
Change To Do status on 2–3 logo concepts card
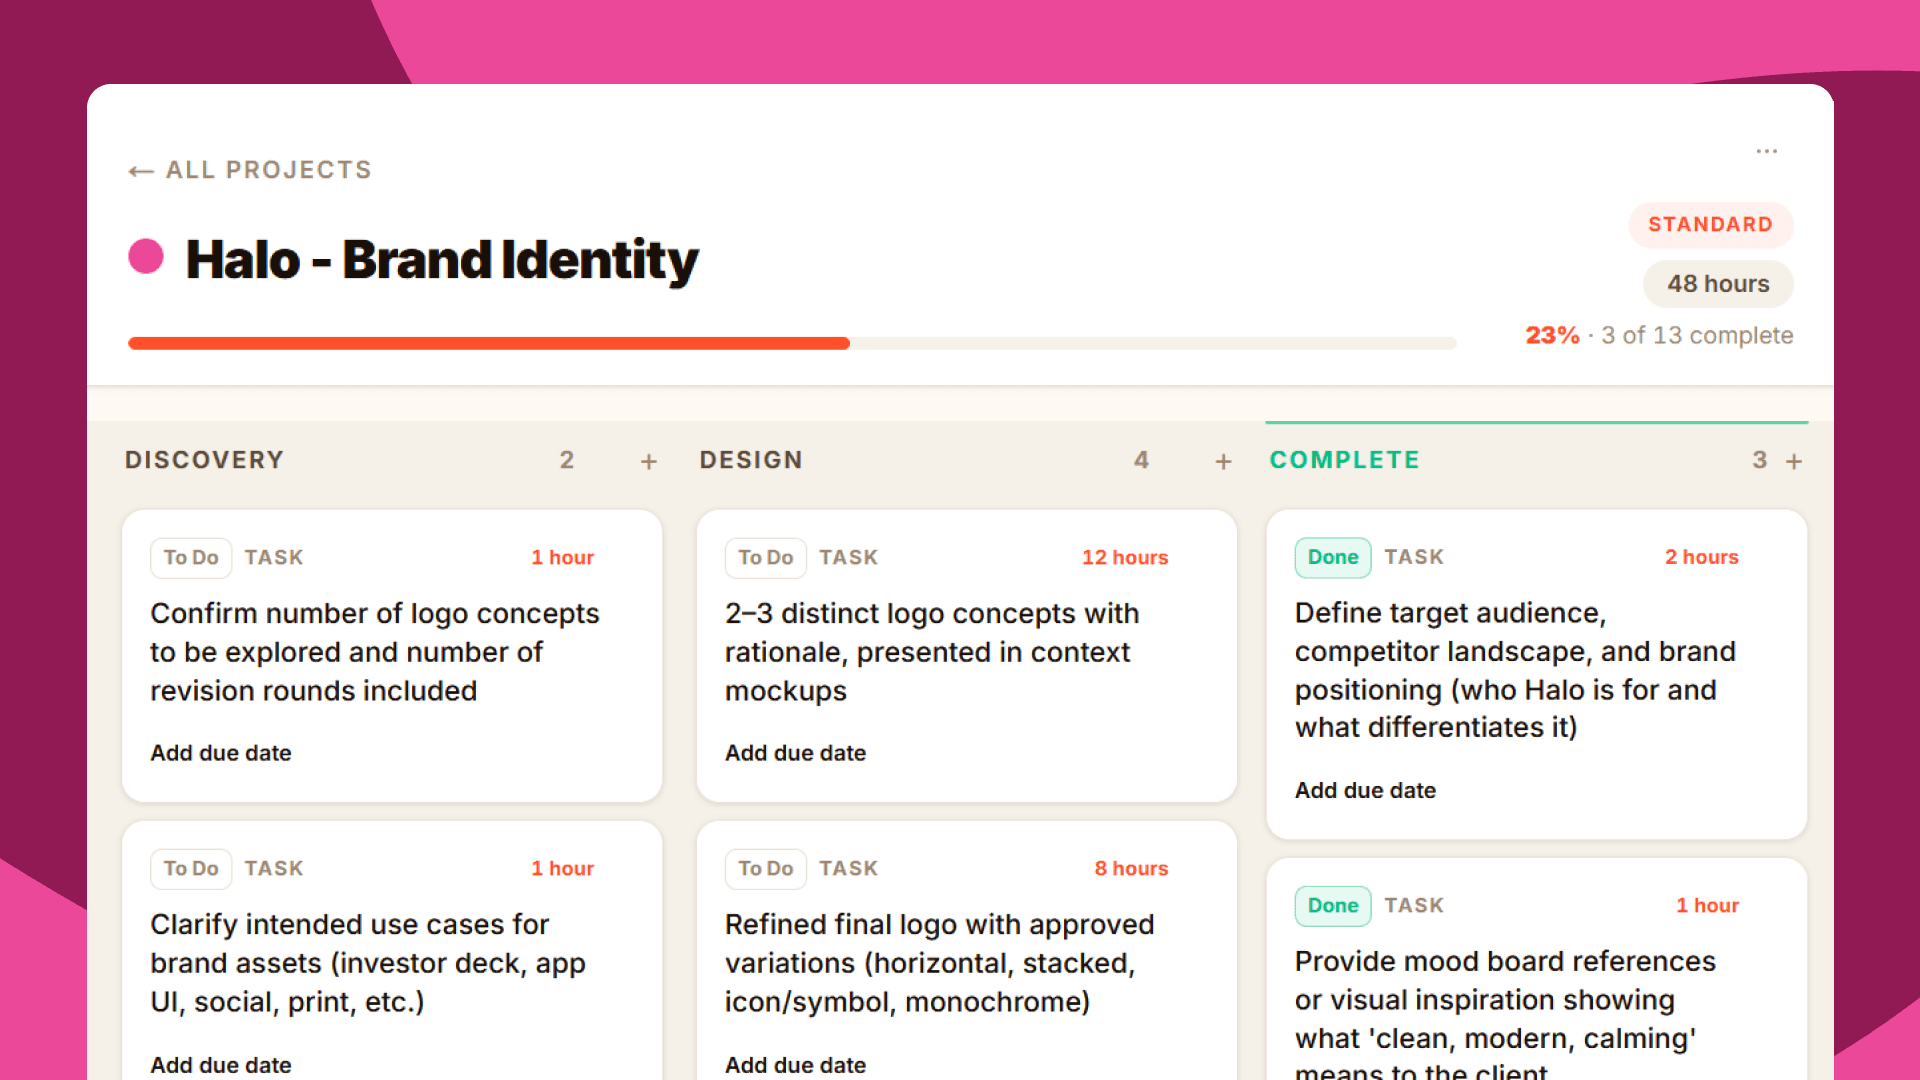(766, 558)
